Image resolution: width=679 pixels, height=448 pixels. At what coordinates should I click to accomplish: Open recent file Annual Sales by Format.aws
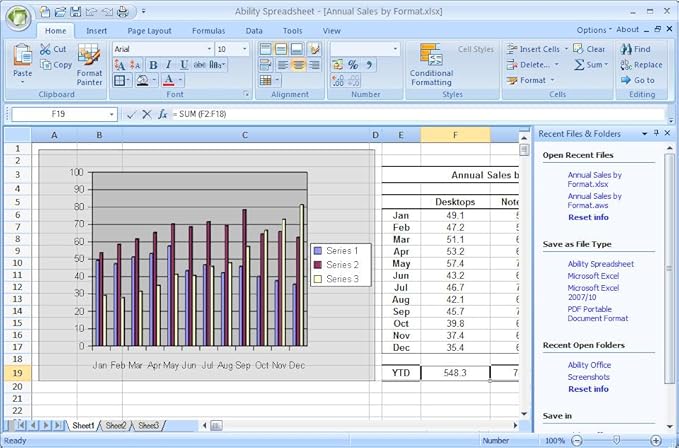(594, 201)
